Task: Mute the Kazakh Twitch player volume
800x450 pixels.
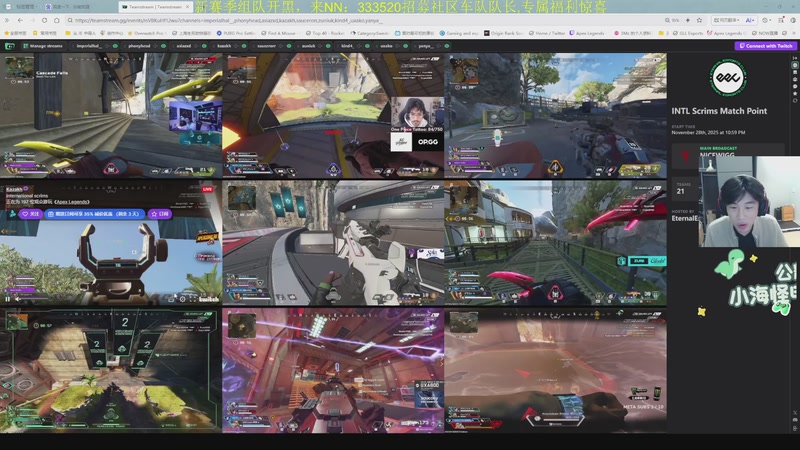Action: tap(18, 299)
